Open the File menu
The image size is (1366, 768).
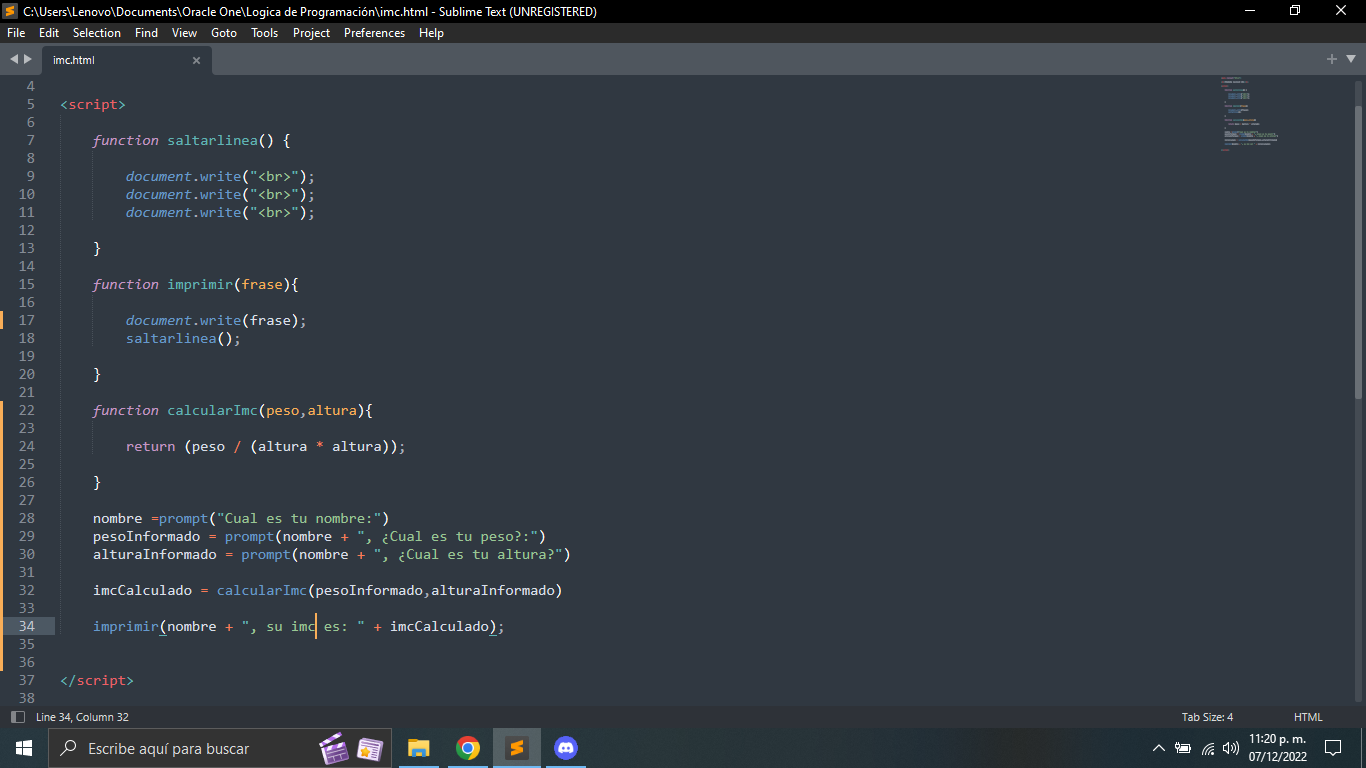(x=16, y=33)
